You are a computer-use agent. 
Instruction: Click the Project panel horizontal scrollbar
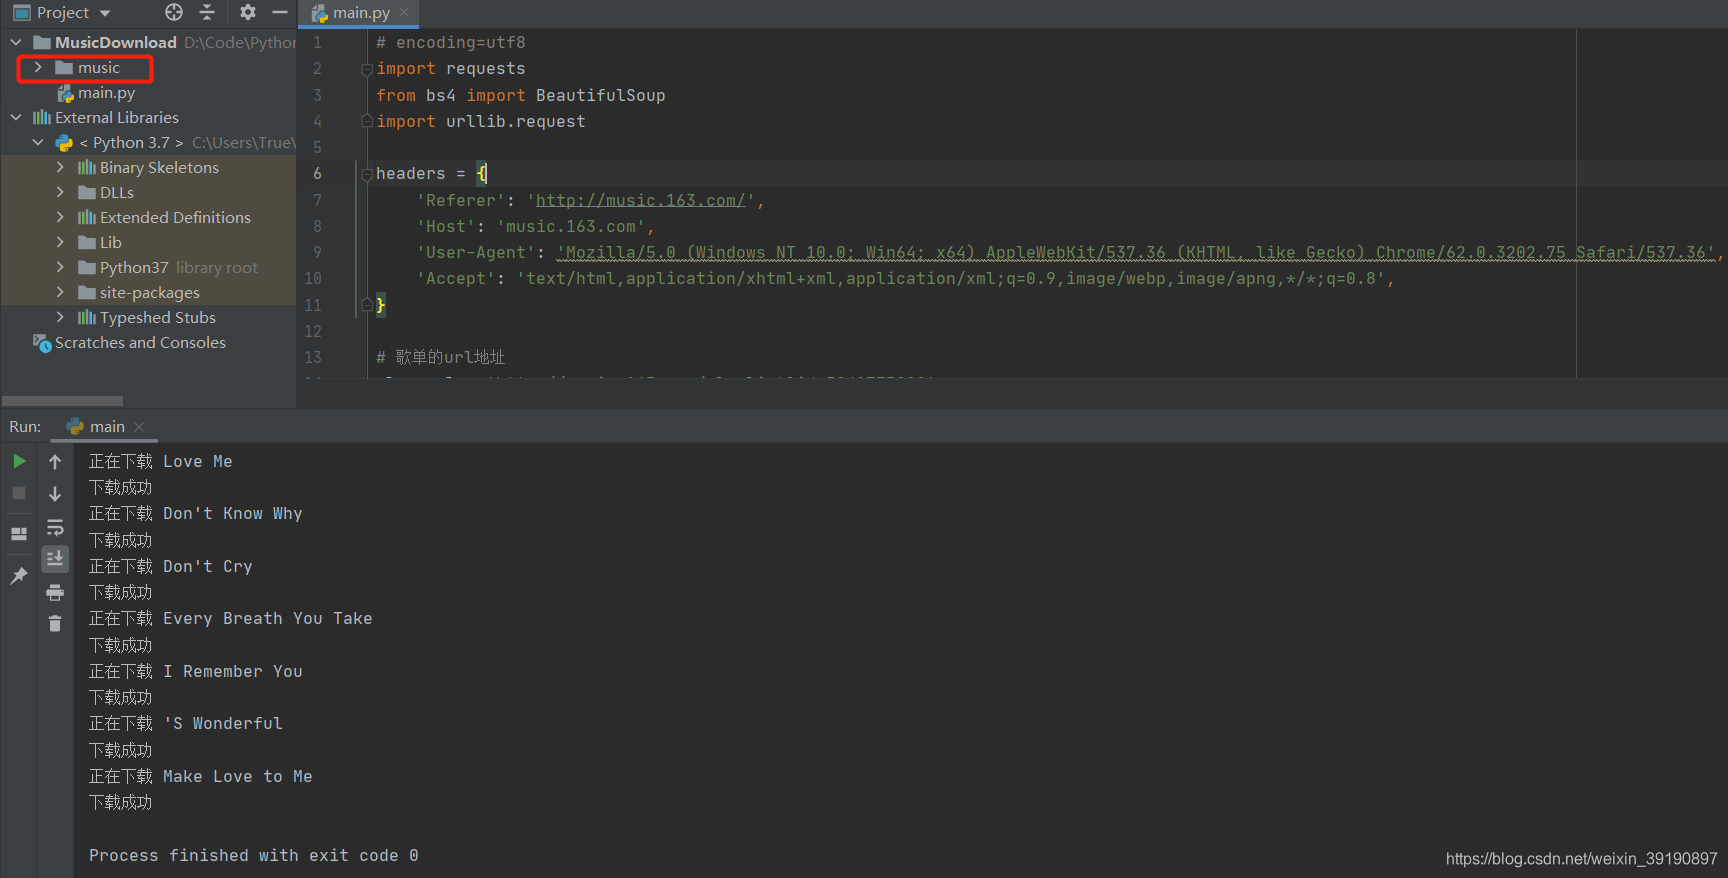62,400
